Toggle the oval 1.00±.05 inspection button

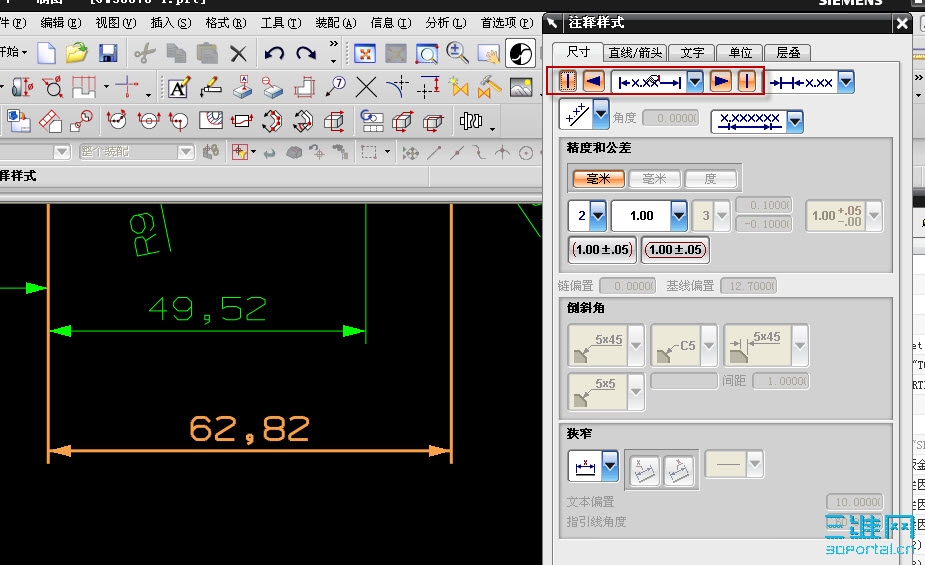675,249
